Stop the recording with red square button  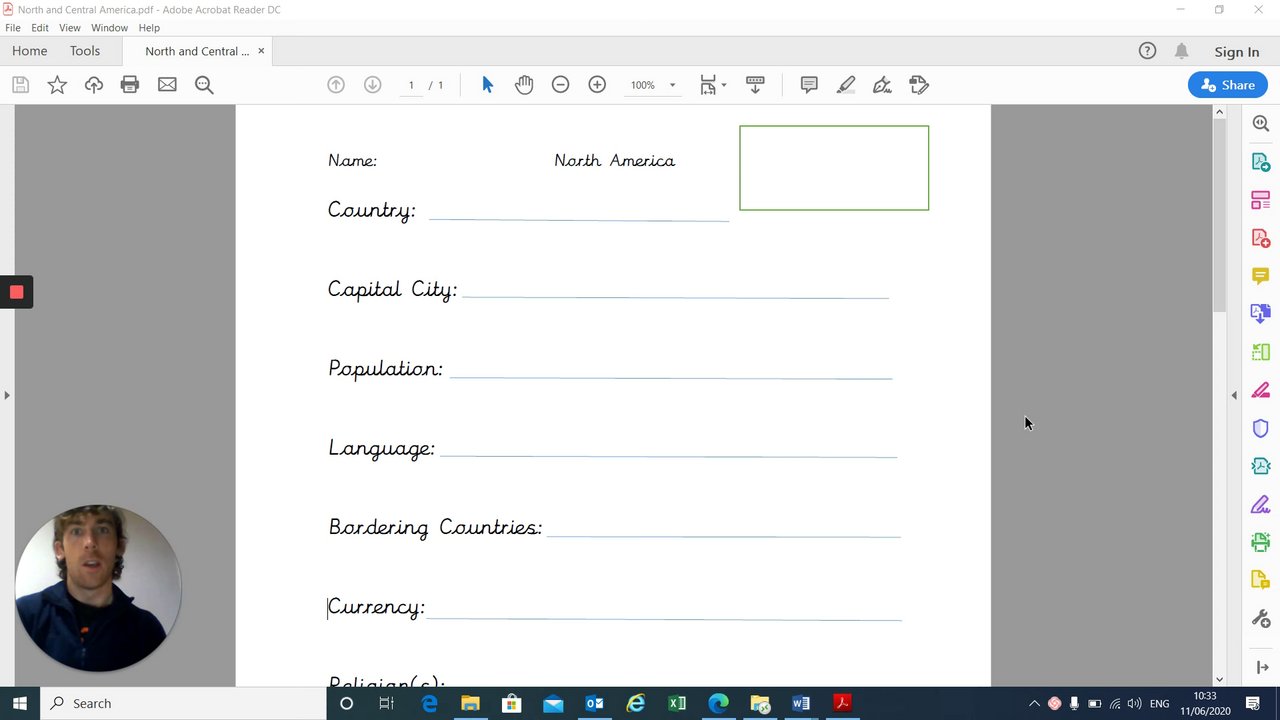pyautogui.click(x=16, y=292)
